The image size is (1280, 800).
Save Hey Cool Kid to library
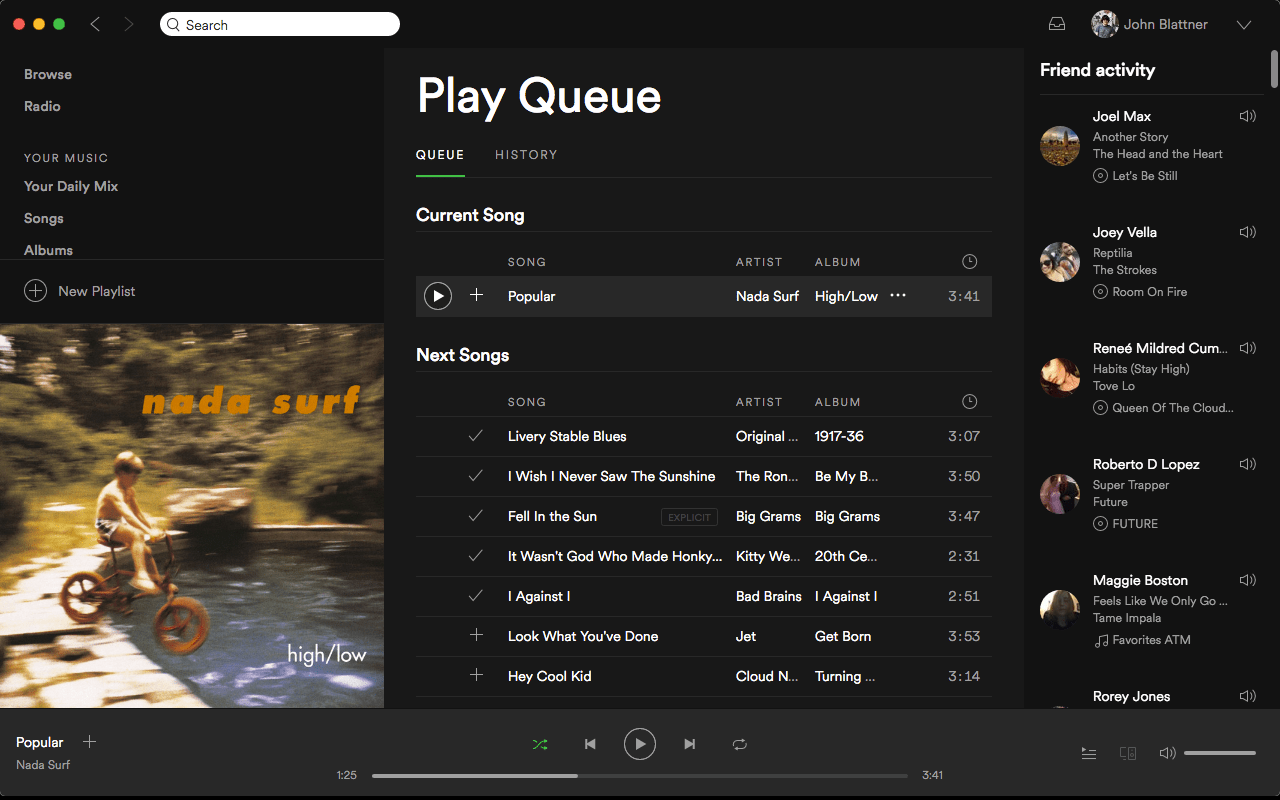476,675
